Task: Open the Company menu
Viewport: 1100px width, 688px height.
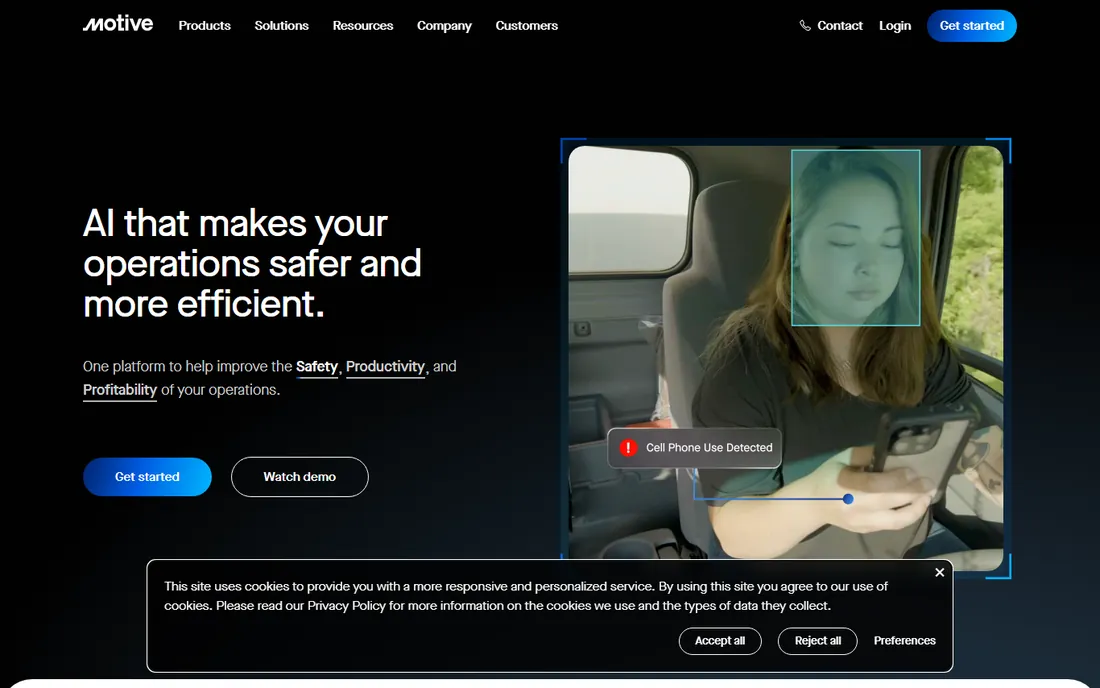Action: pyautogui.click(x=444, y=26)
